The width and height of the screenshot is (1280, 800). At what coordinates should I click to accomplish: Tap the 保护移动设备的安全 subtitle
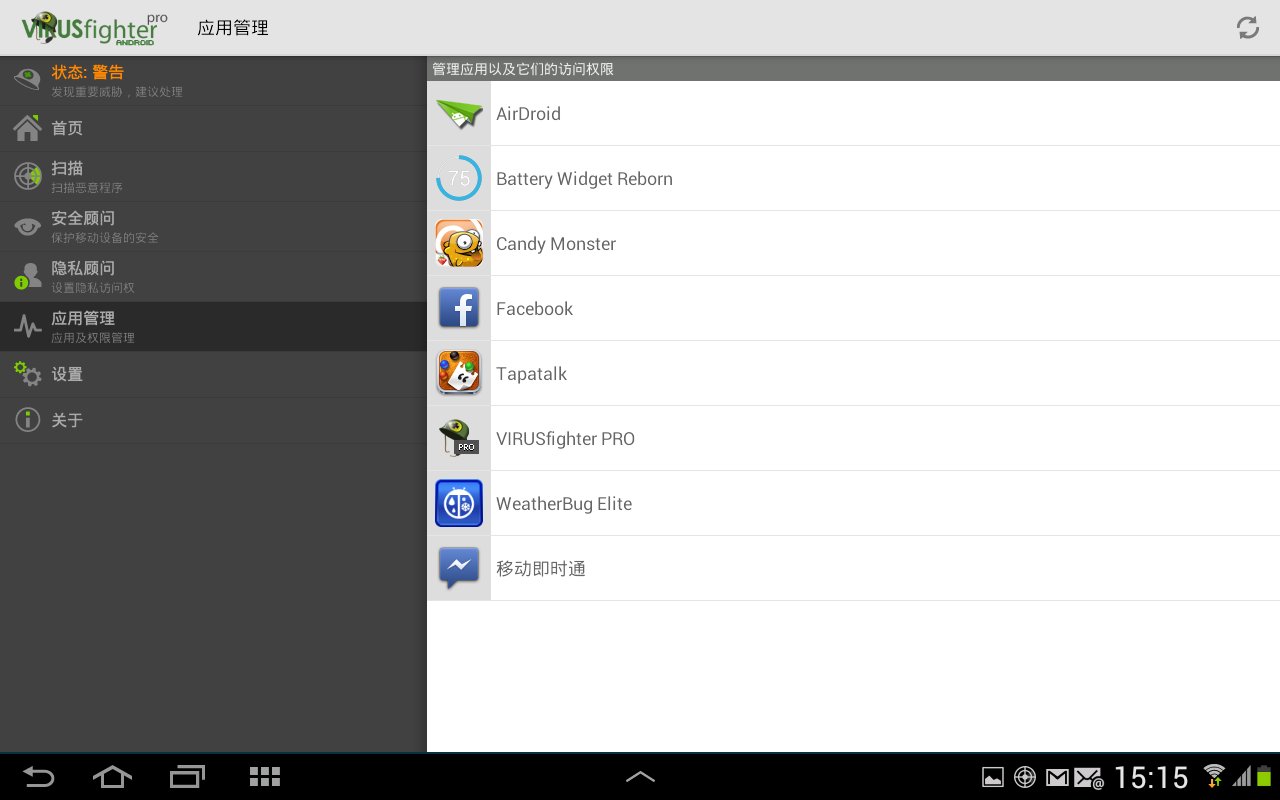click(105, 238)
